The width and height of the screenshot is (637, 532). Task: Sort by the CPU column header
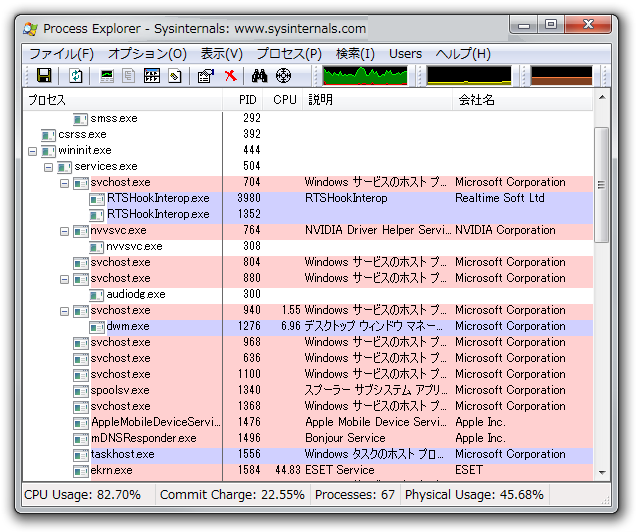[x=282, y=99]
